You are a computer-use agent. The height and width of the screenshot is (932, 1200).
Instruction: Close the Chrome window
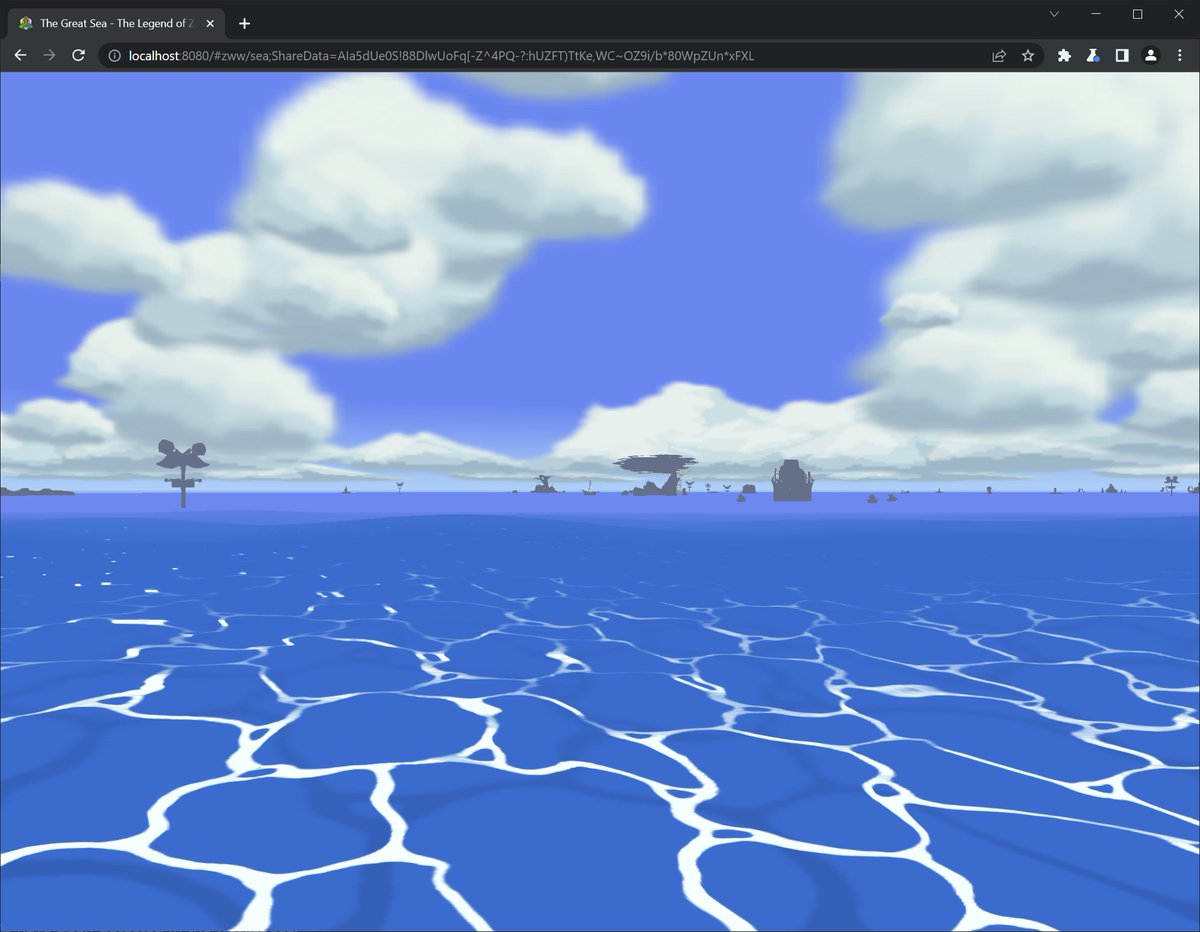(1178, 14)
